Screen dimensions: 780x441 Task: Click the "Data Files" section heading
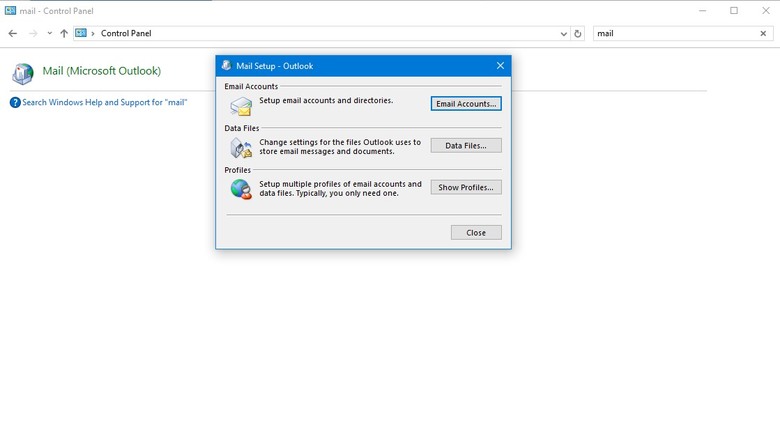(x=242, y=128)
